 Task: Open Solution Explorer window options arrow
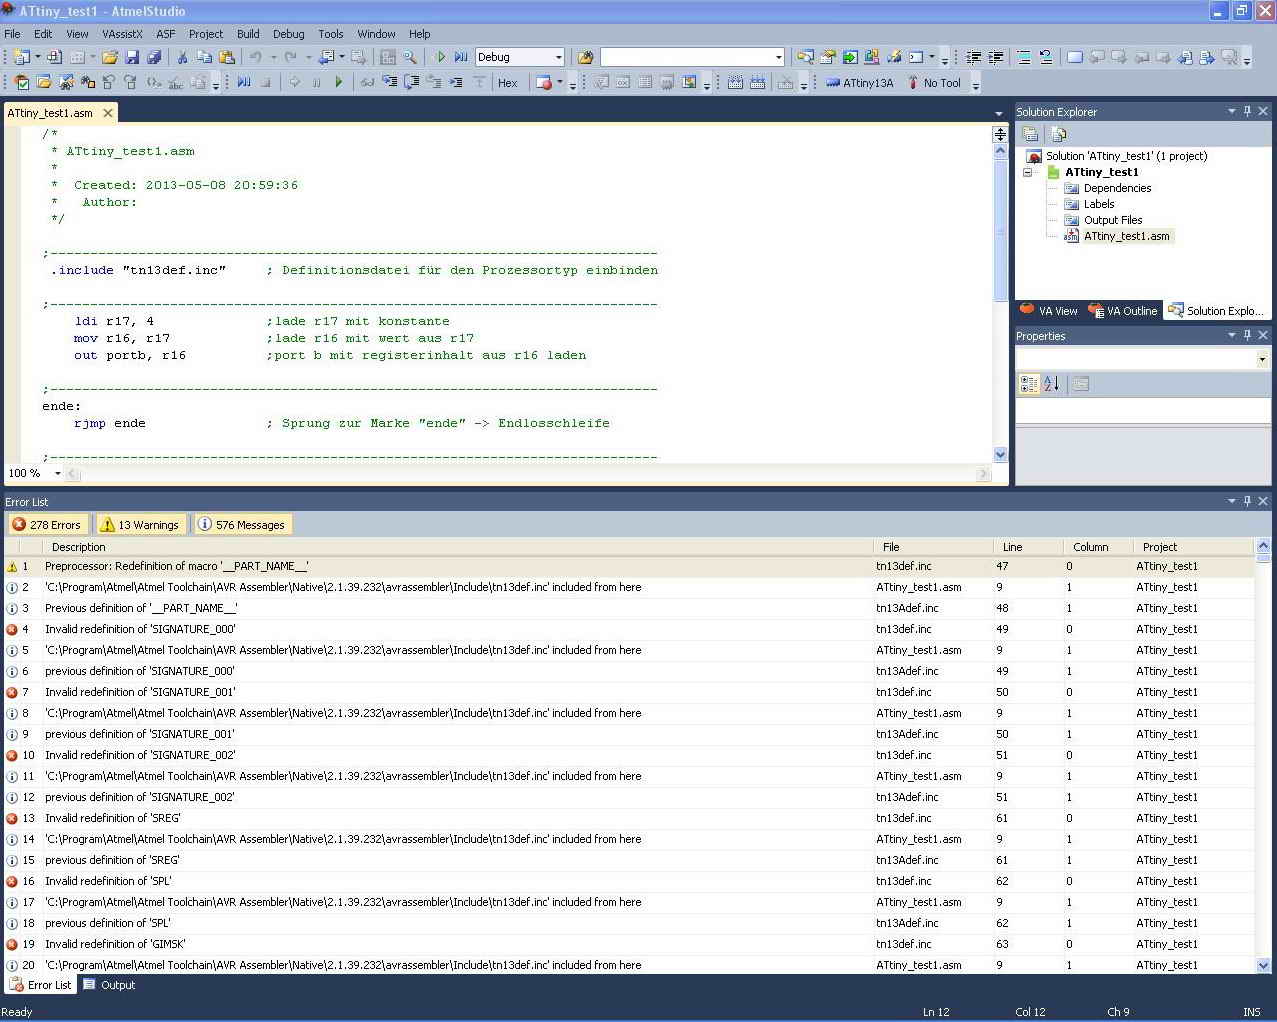coord(1232,112)
